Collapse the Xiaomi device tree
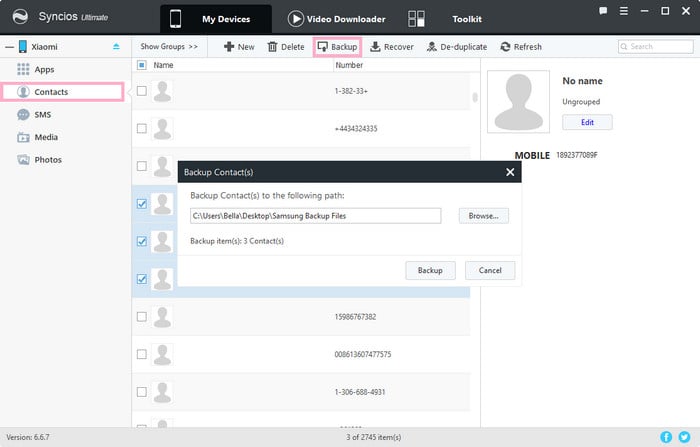The height and width of the screenshot is (447, 700). [x=9, y=47]
